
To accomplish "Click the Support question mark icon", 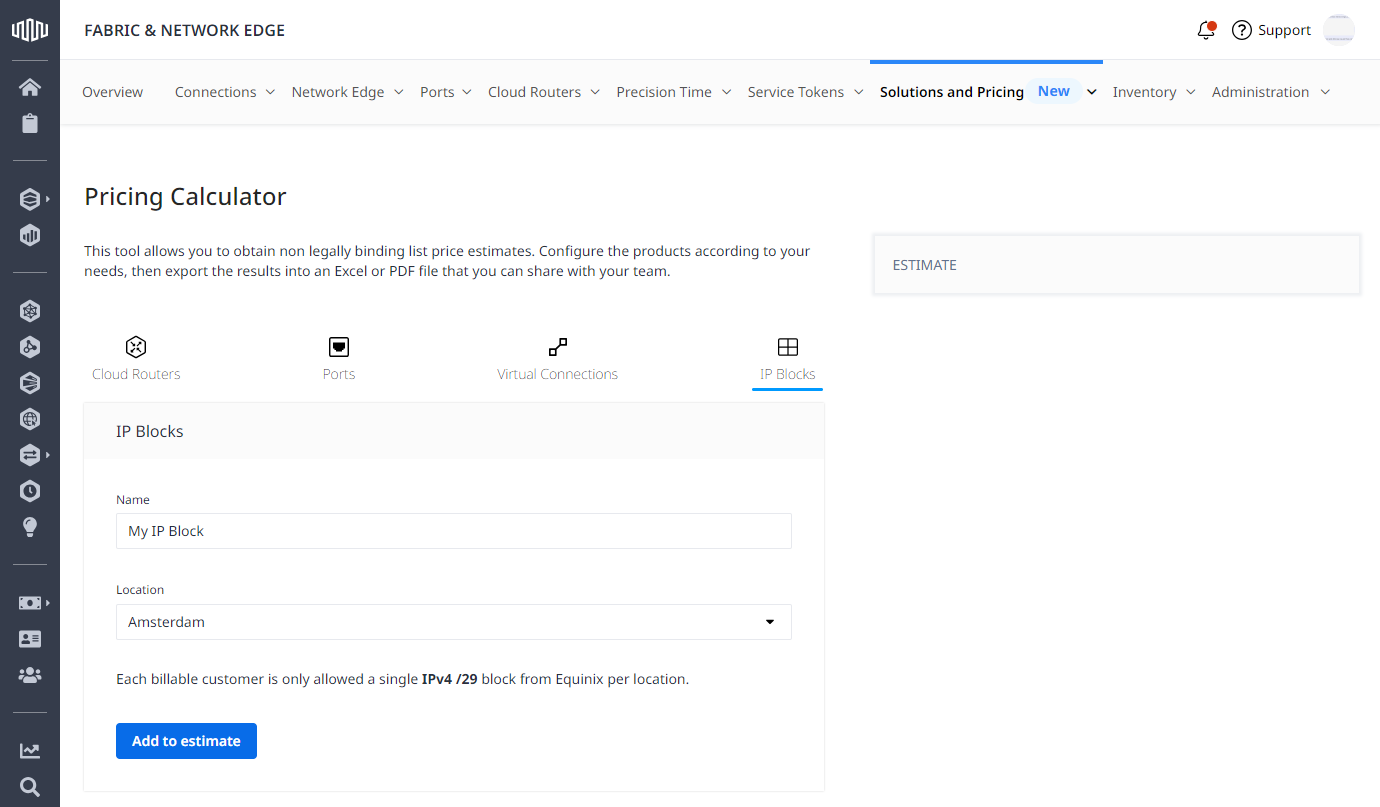I will (1242, 30).
